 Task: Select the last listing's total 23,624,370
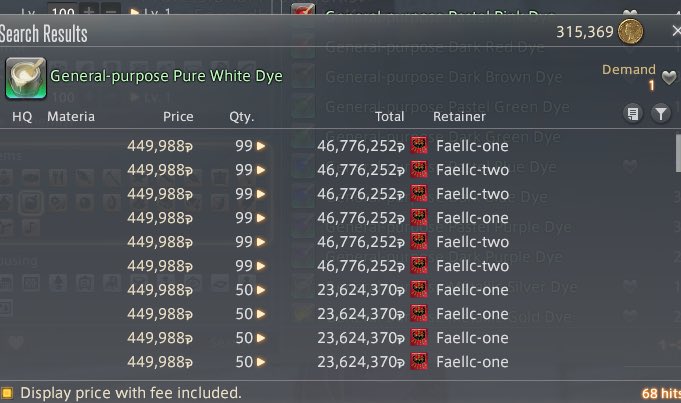pyautogui.click(x=360, y=362)
